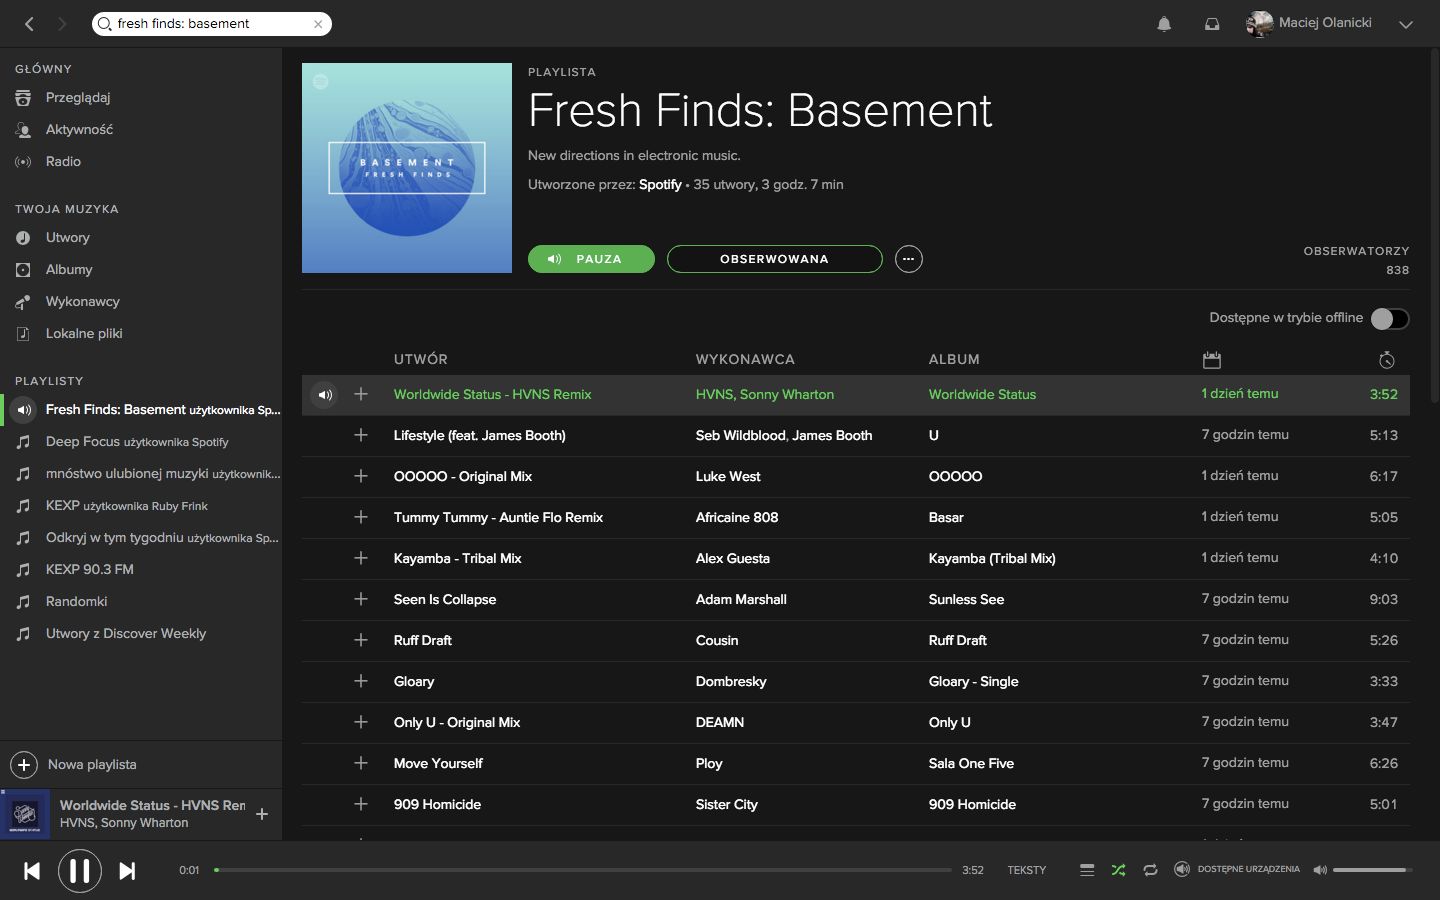Viewport: 1440px width, 900px height.
Task: Open Lokalne pliki in the sidebar
Action: pyautogui.click(x=84, y=333)
